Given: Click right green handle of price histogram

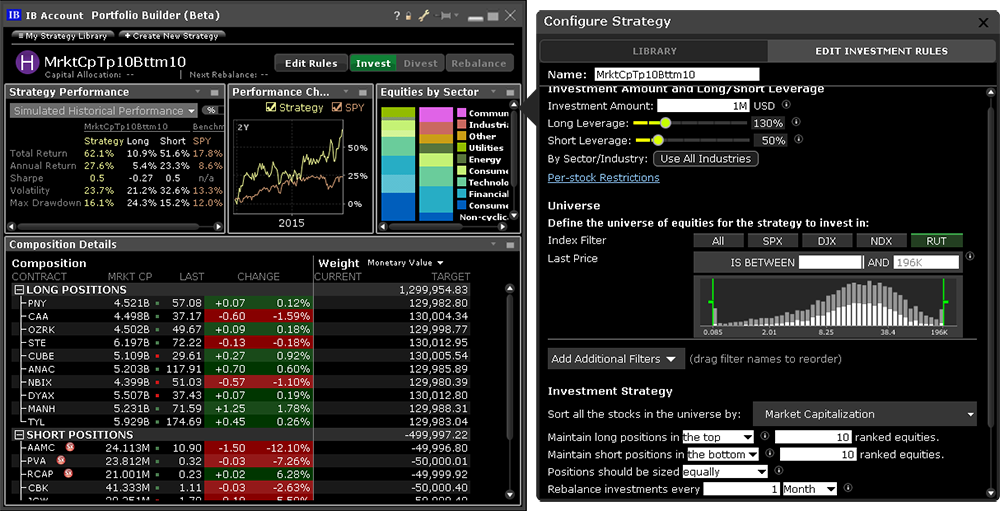Looking at the screenshot, I should pos(945,301).
